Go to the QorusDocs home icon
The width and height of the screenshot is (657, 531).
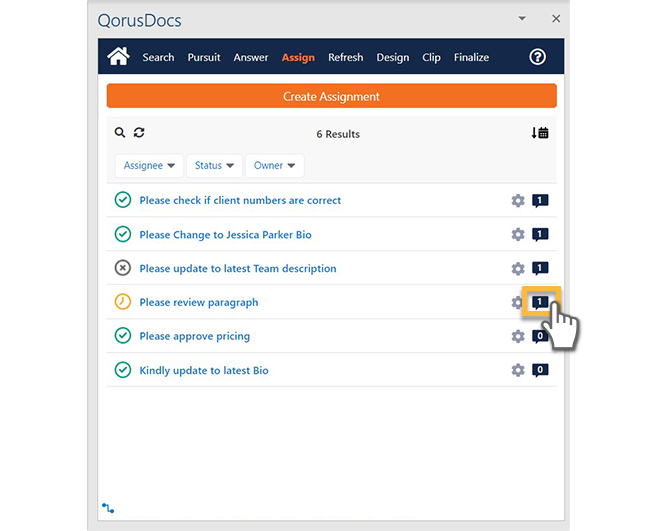118,57
